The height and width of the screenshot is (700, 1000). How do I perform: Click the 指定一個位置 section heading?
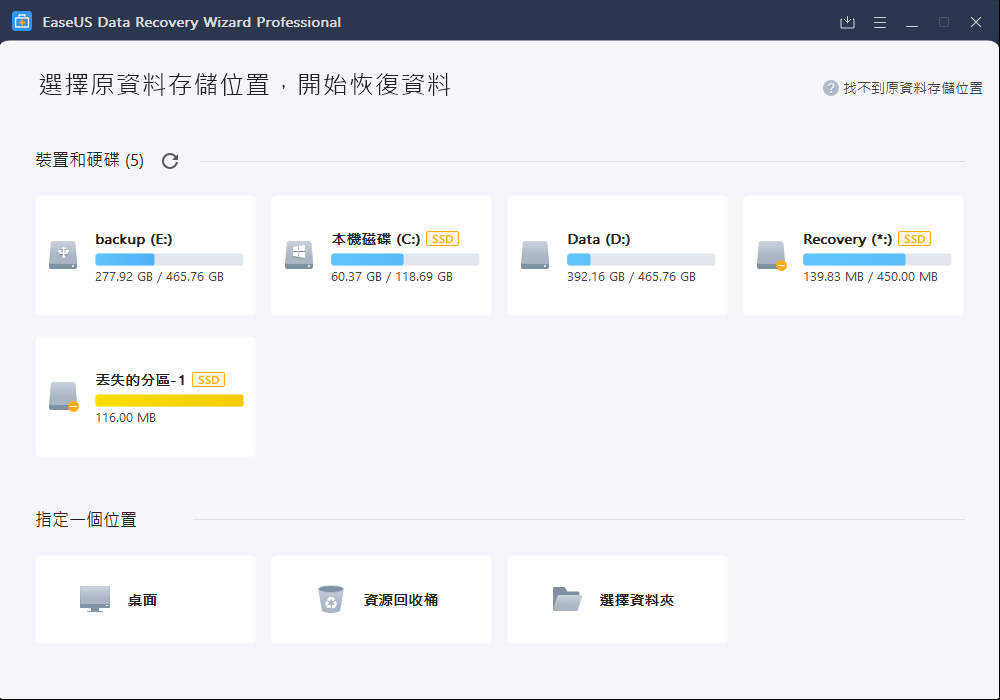click(86, 520)
